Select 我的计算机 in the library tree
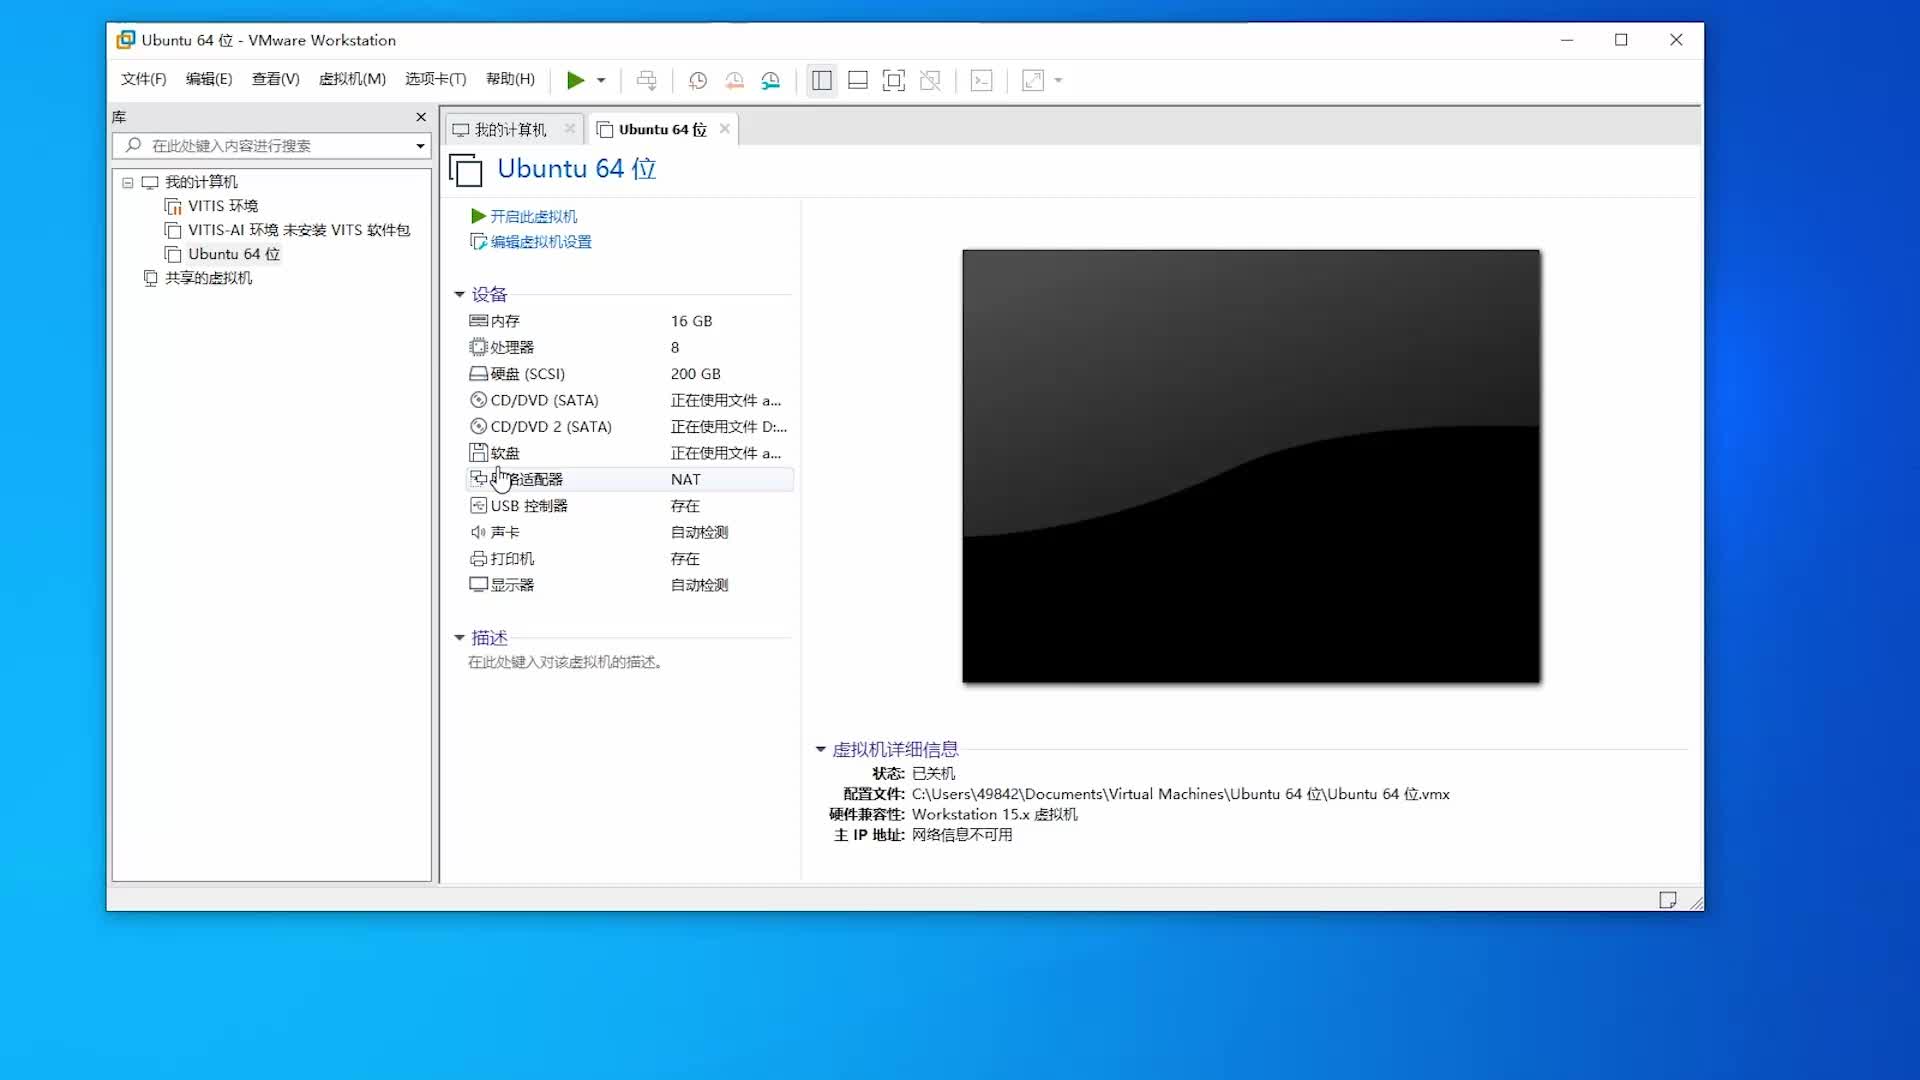This screenshot has height=1080, width=1920. [x=201, y=182]
